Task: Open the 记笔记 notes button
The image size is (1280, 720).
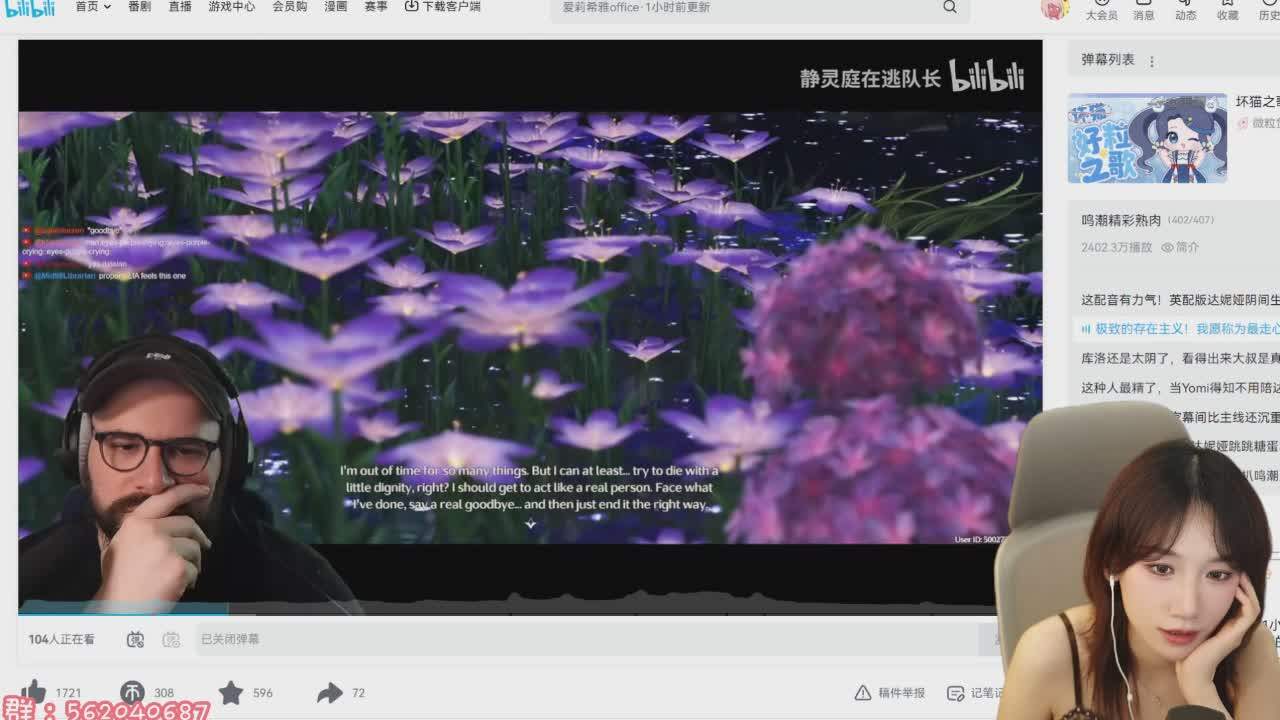Action: (974, 693)
